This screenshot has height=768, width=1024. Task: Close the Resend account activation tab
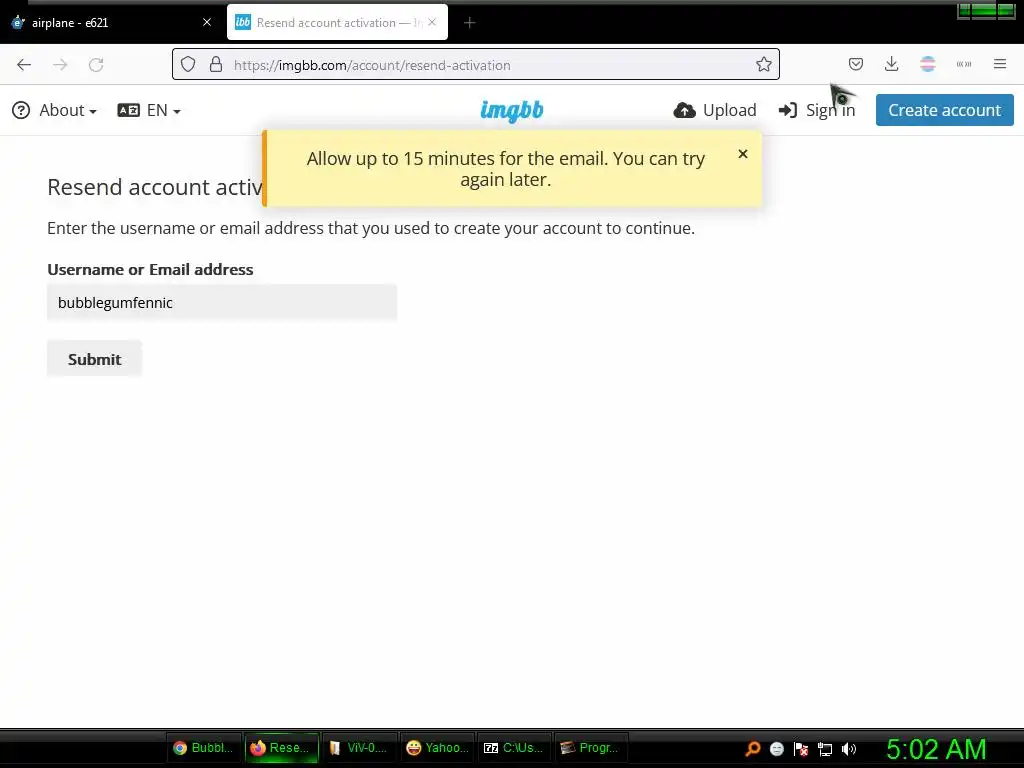[432, 22]
